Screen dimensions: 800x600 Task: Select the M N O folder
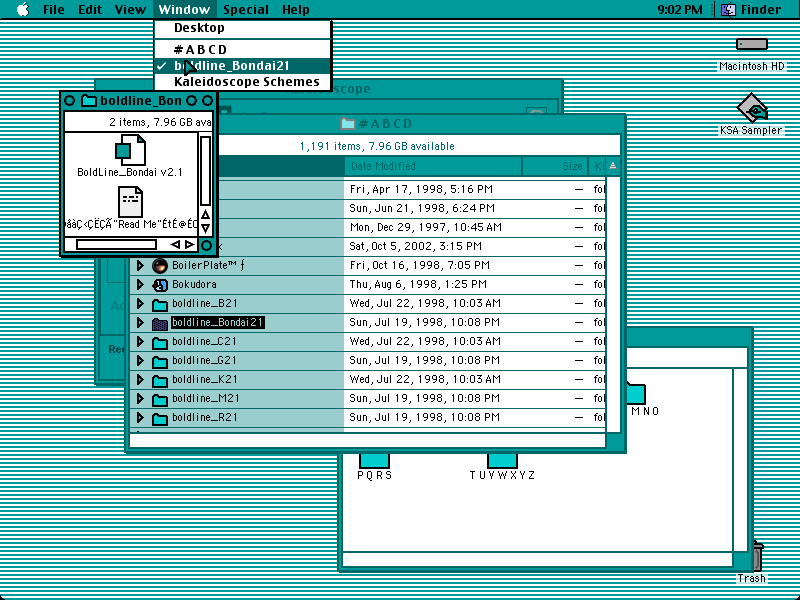[636, 393]
